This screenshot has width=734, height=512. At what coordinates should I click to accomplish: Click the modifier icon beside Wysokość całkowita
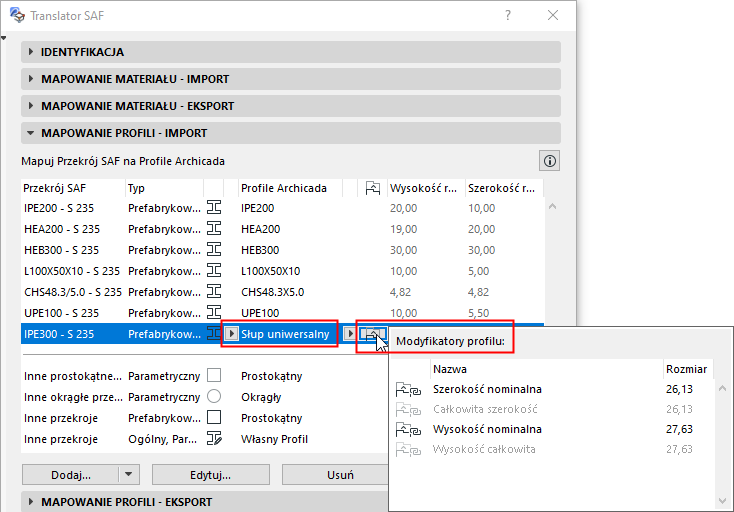tap(408, 449)
